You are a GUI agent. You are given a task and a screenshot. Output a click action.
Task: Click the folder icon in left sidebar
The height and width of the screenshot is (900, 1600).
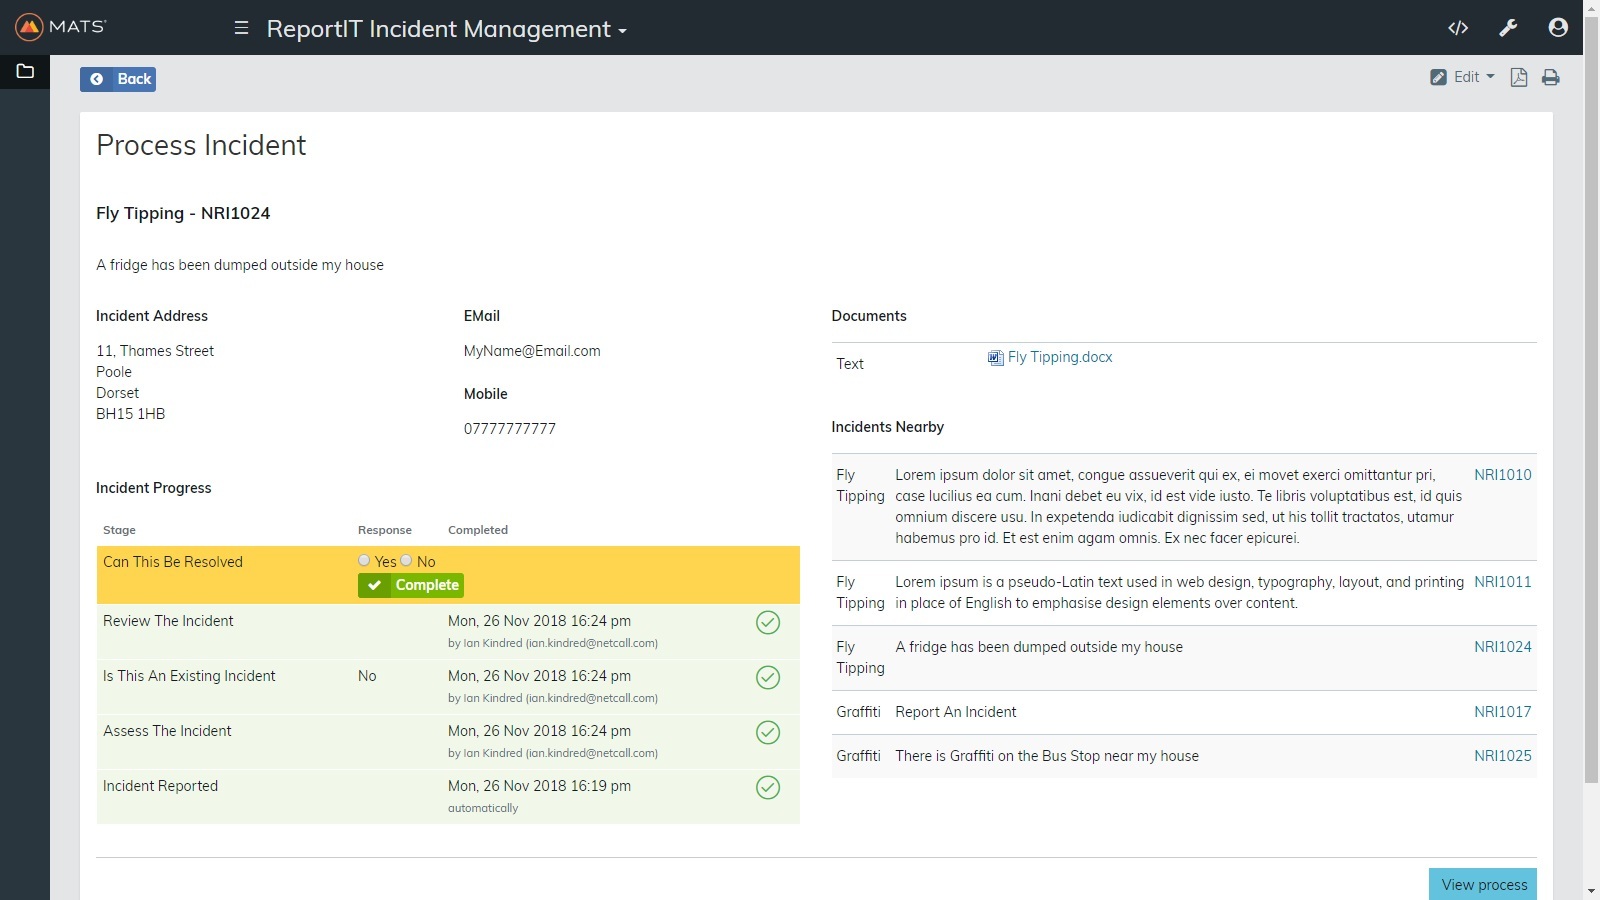25,71
